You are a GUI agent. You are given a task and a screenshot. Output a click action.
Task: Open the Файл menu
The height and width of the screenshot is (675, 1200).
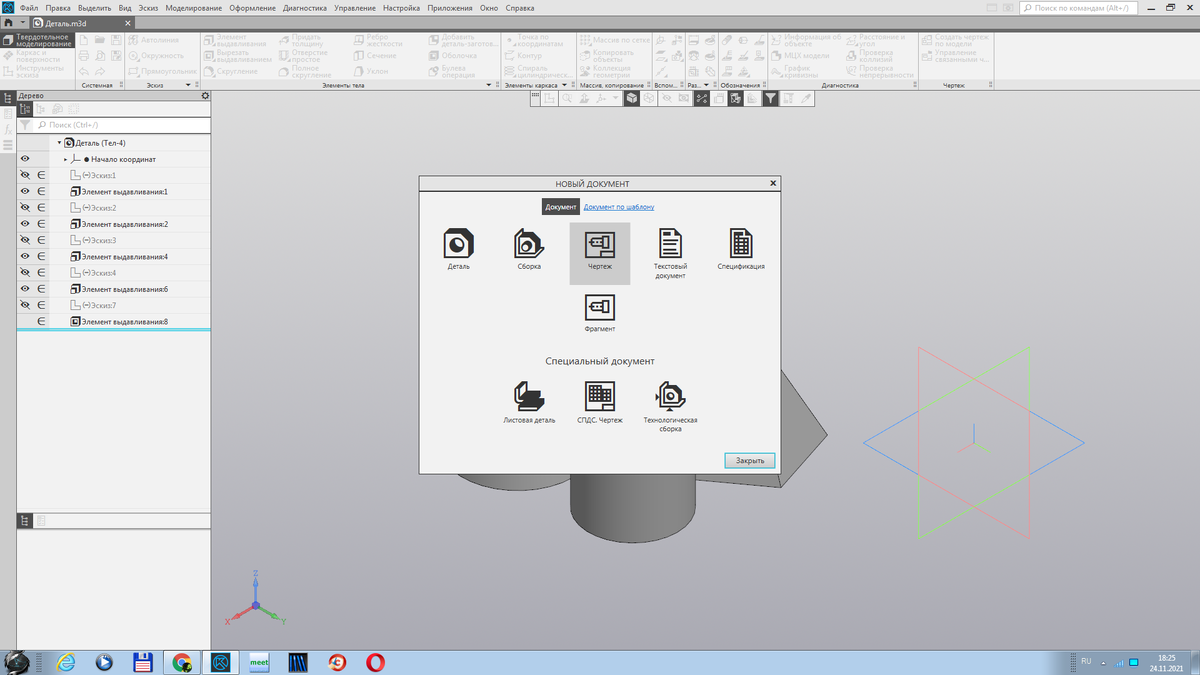[x=29, y=8]
